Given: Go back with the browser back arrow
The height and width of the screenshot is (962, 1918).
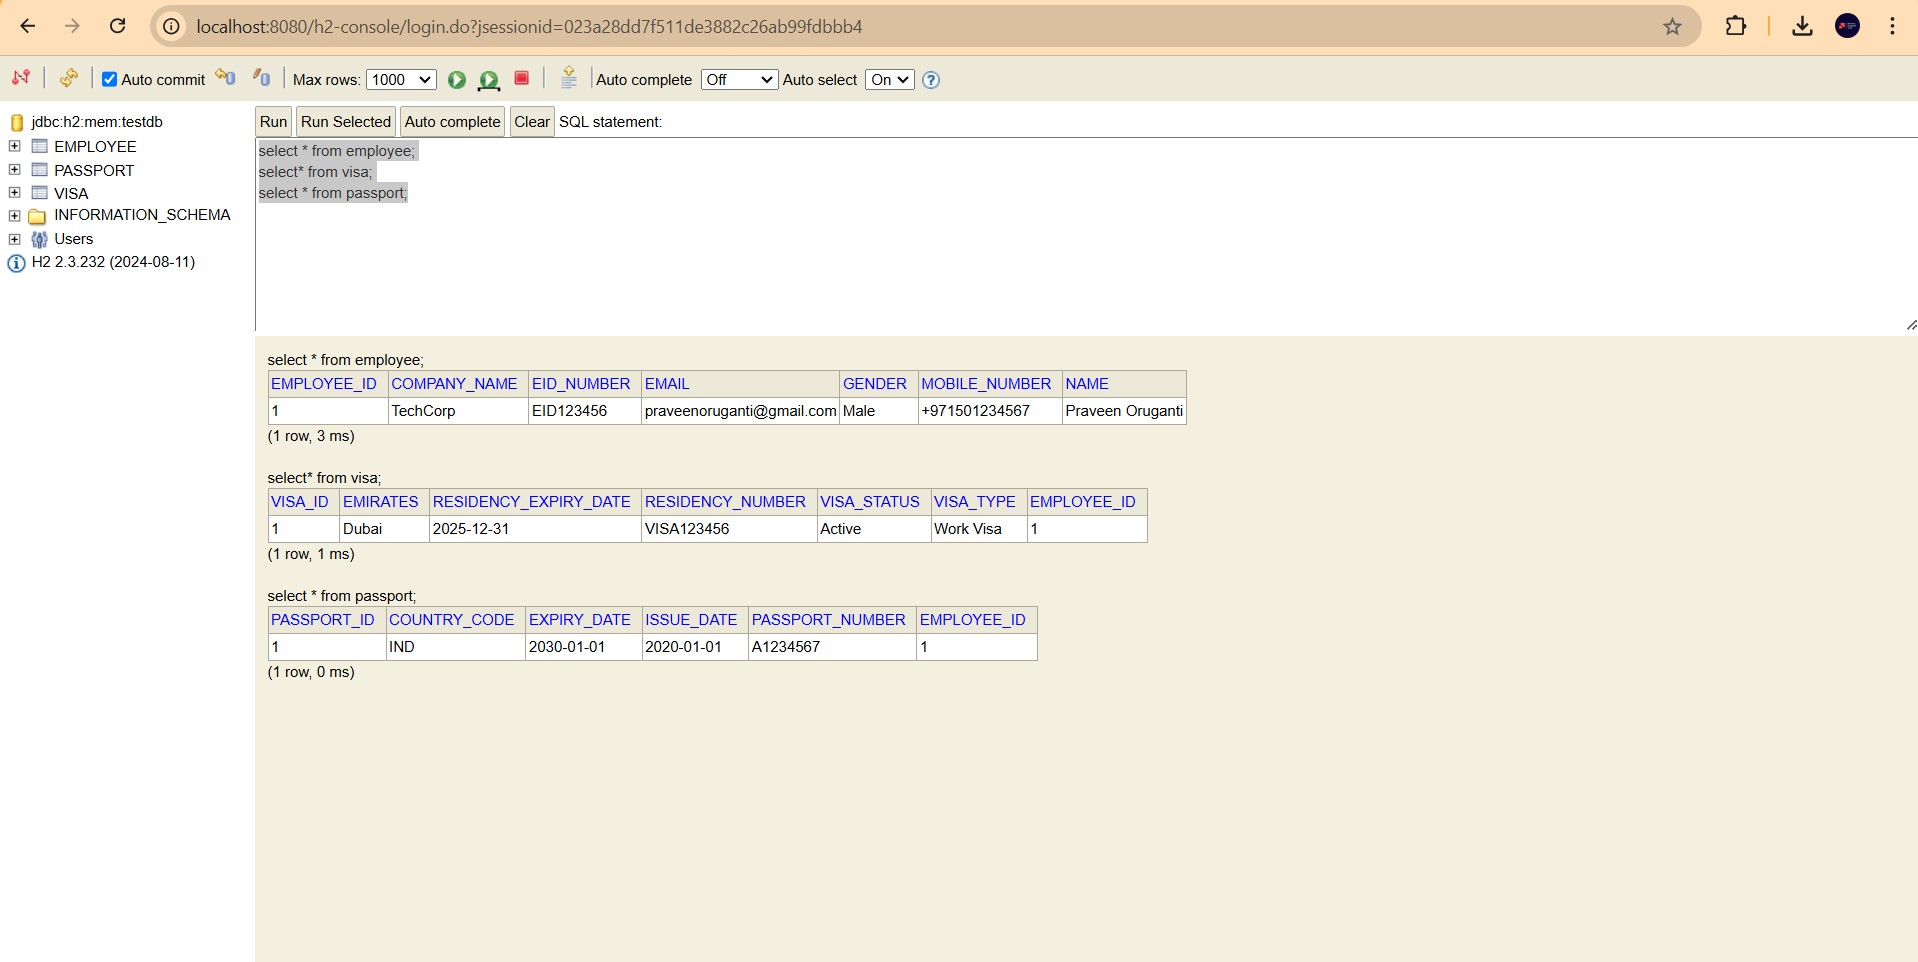Looking at the screenshot, I should click(x=28, y=26).
